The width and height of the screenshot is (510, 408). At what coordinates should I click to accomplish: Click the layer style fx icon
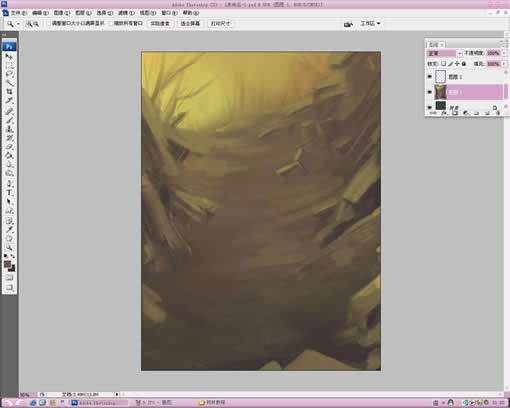(444, 113)
